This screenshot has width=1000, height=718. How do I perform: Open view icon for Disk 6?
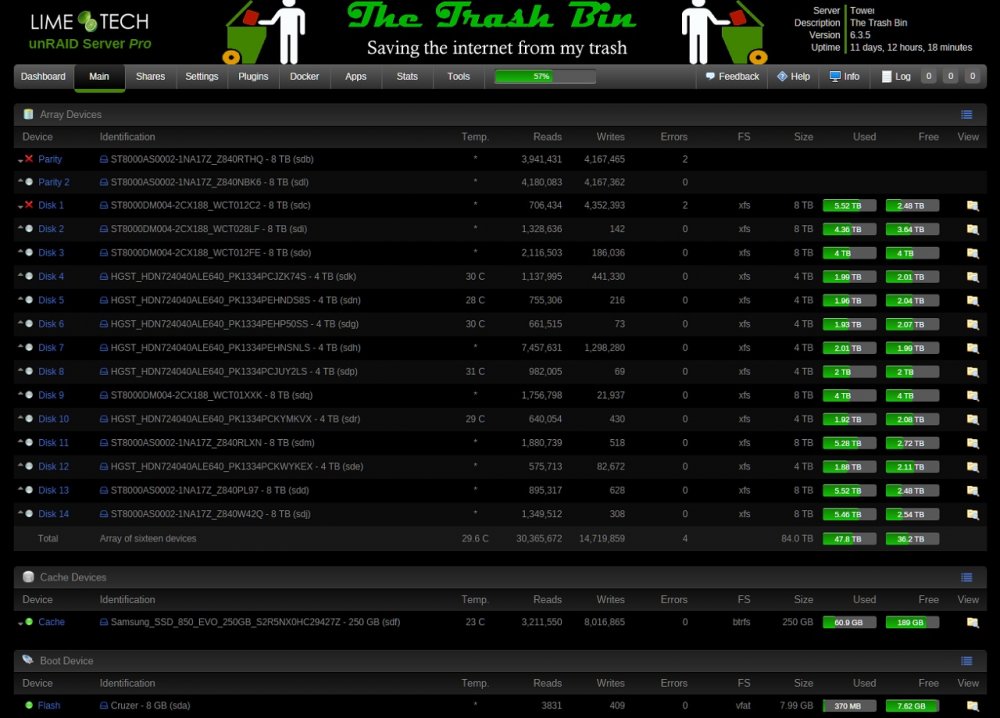(x=972, y=325)
